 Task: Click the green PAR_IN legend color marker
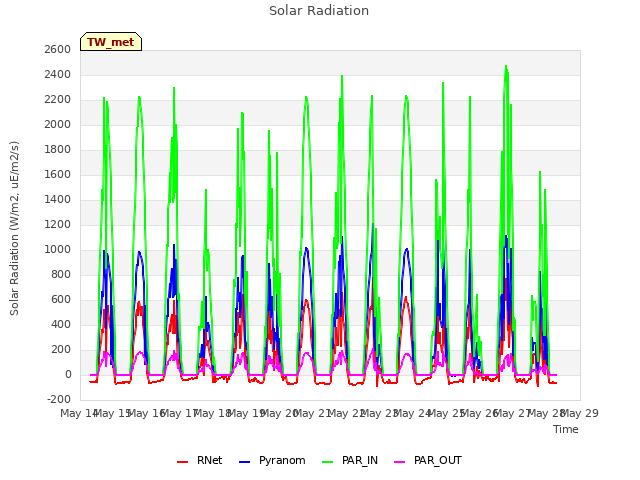[x=328, y=462]
